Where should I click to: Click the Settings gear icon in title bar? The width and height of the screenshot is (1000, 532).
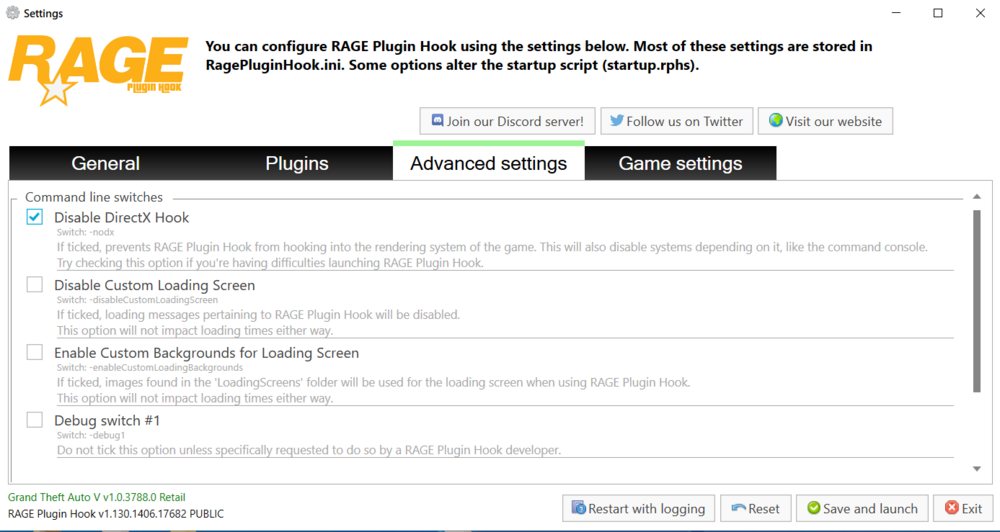(13, 13)
